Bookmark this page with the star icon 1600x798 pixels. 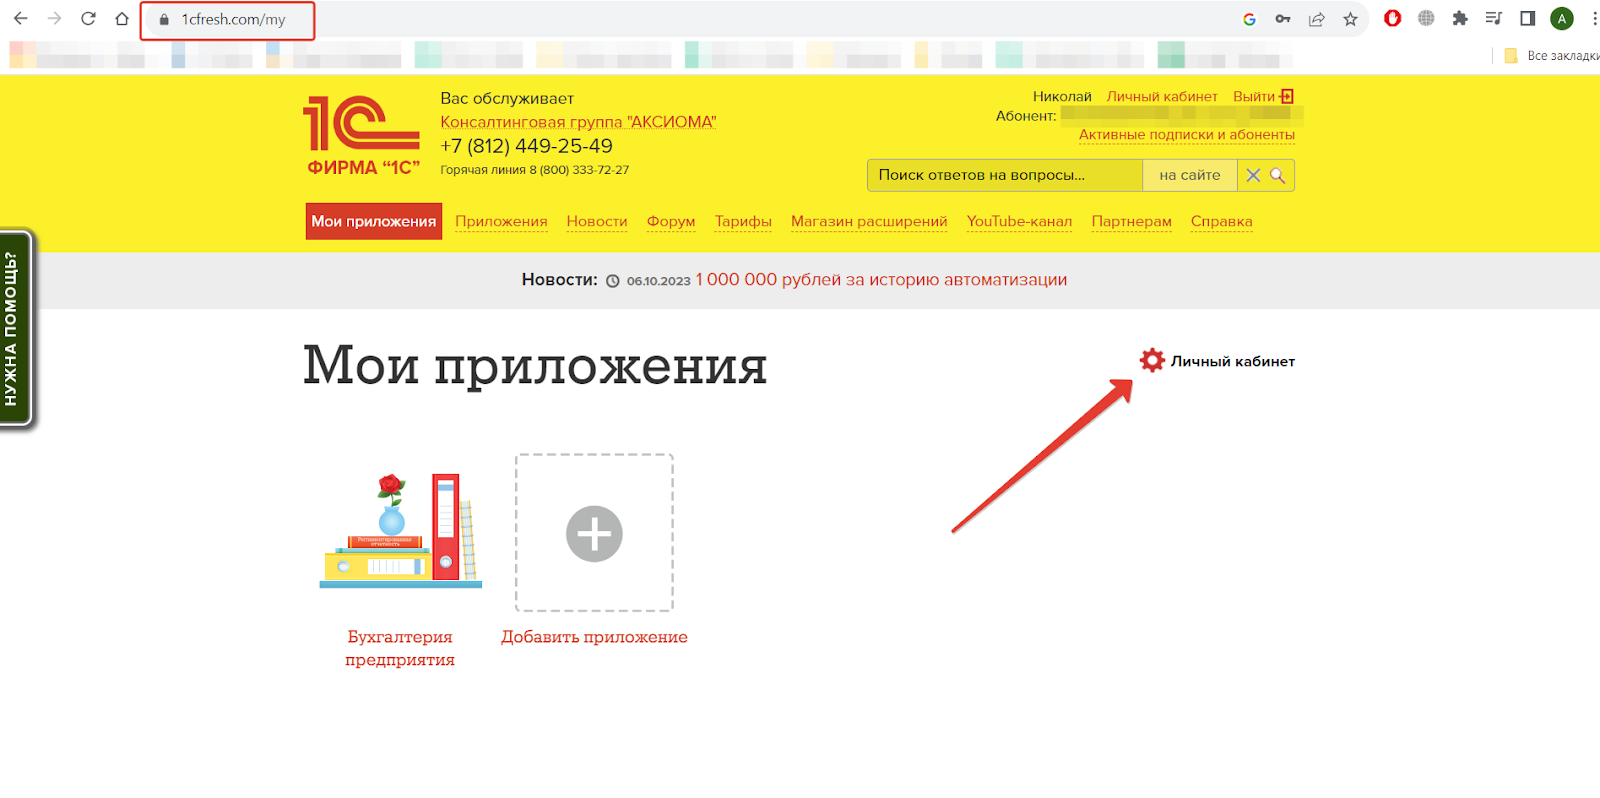click(x=1351, y=19)
